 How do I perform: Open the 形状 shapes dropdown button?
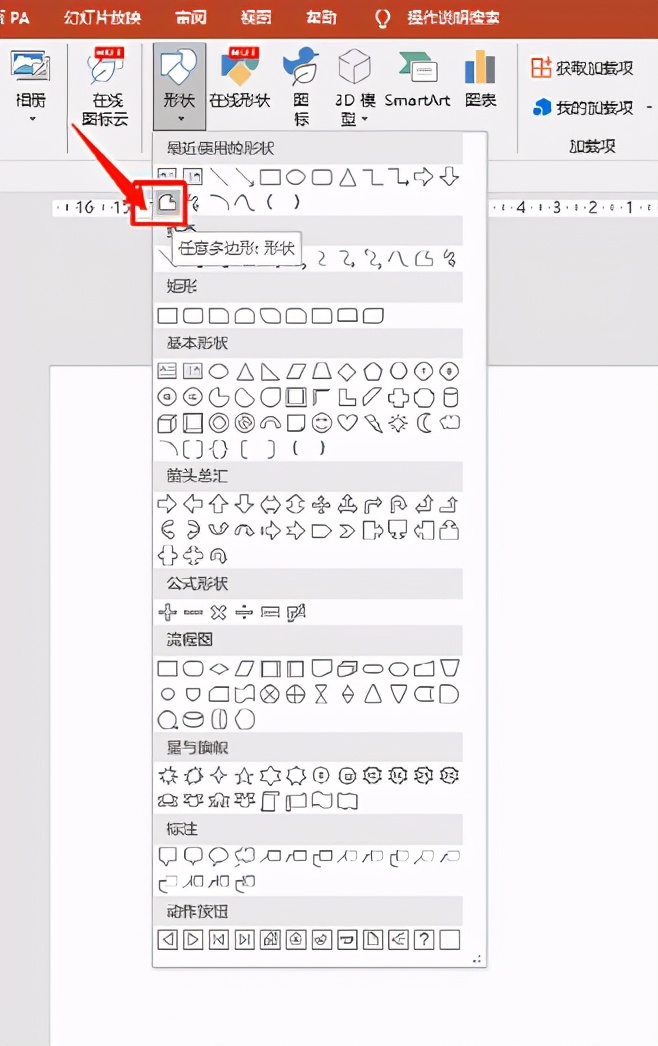coord(179,87)
